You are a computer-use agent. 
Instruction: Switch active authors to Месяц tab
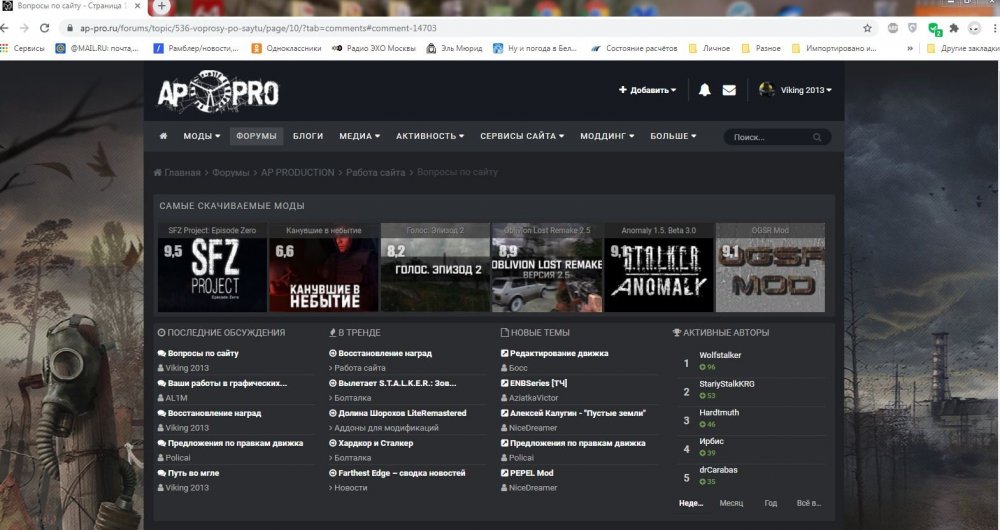pos(731,503)
